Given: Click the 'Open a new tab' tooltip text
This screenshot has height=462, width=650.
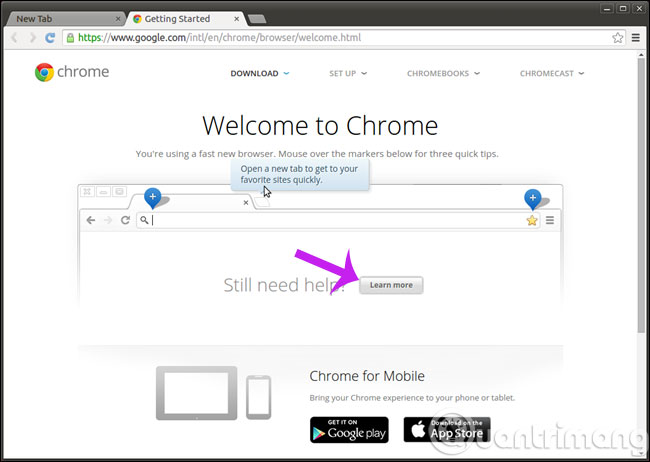Looking at the screenshot, I should tap(299, 175).
